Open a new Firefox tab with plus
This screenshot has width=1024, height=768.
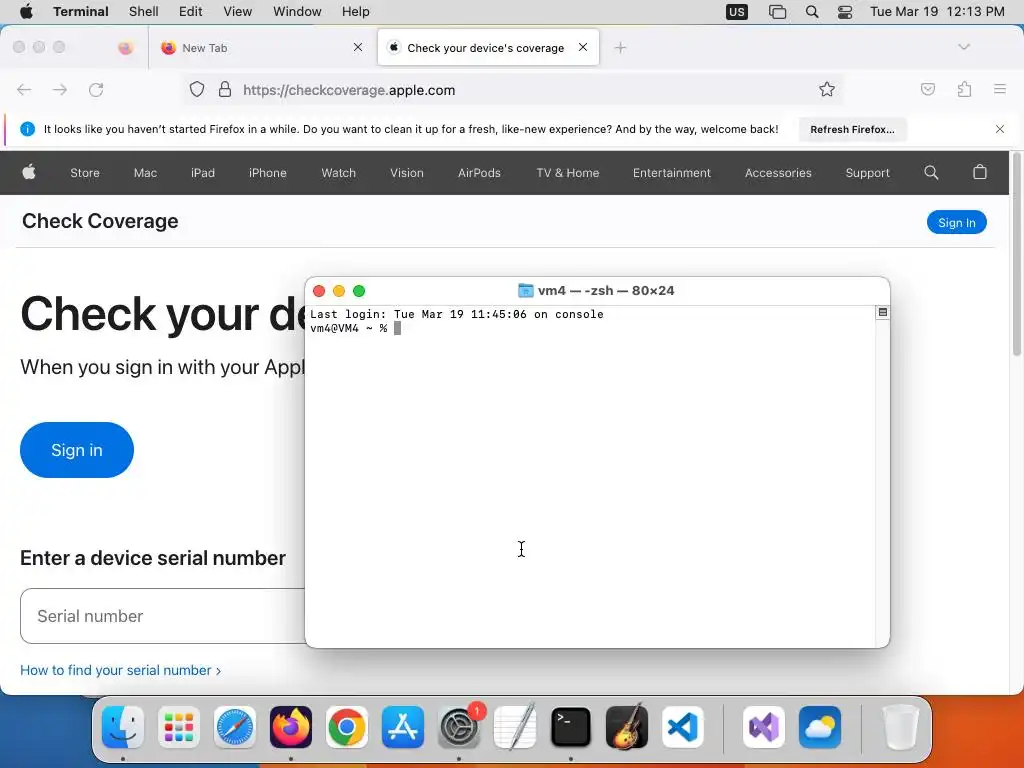[620, 48]
